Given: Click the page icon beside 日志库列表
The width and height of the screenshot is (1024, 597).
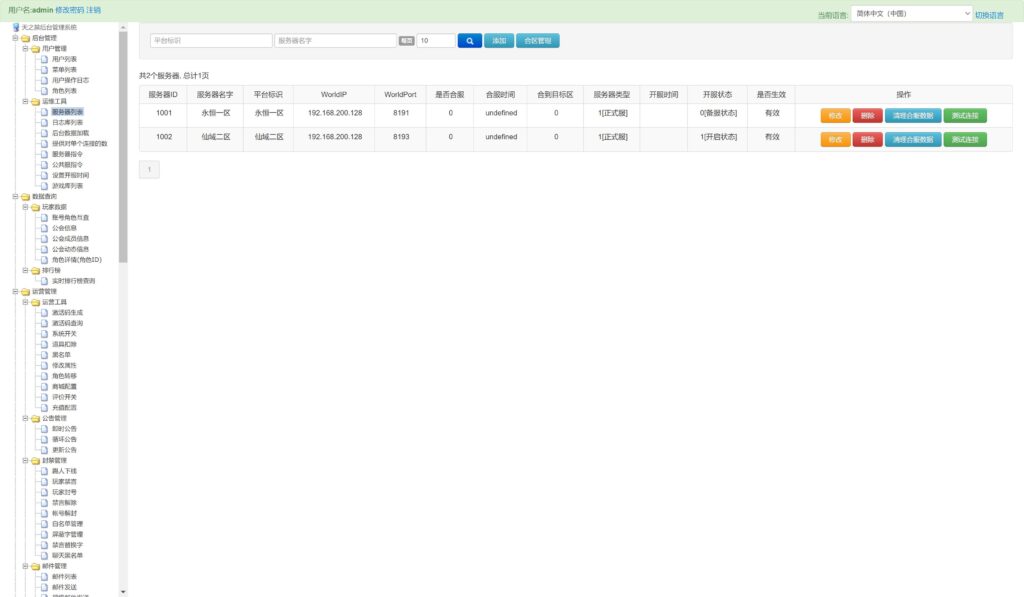Looking at the screenshot, I should point(44,123).
